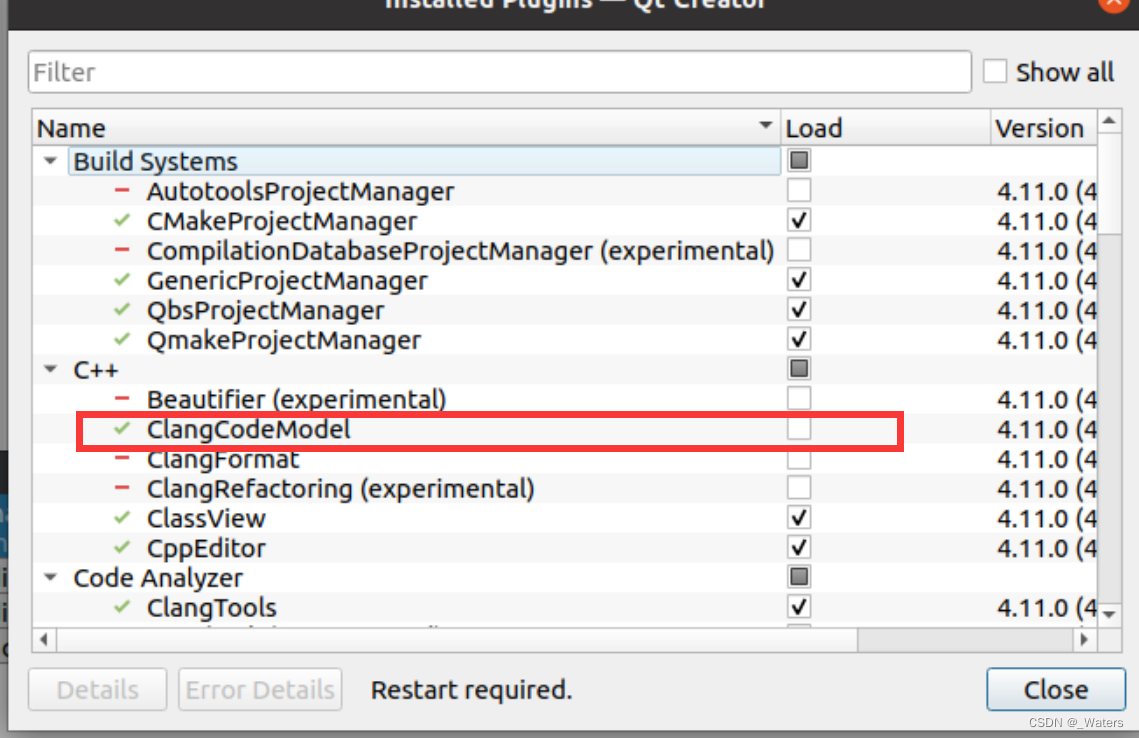Click the red dash status icon beside ClangFormat
1139x738 pixels.
click(x=122, y=458)
